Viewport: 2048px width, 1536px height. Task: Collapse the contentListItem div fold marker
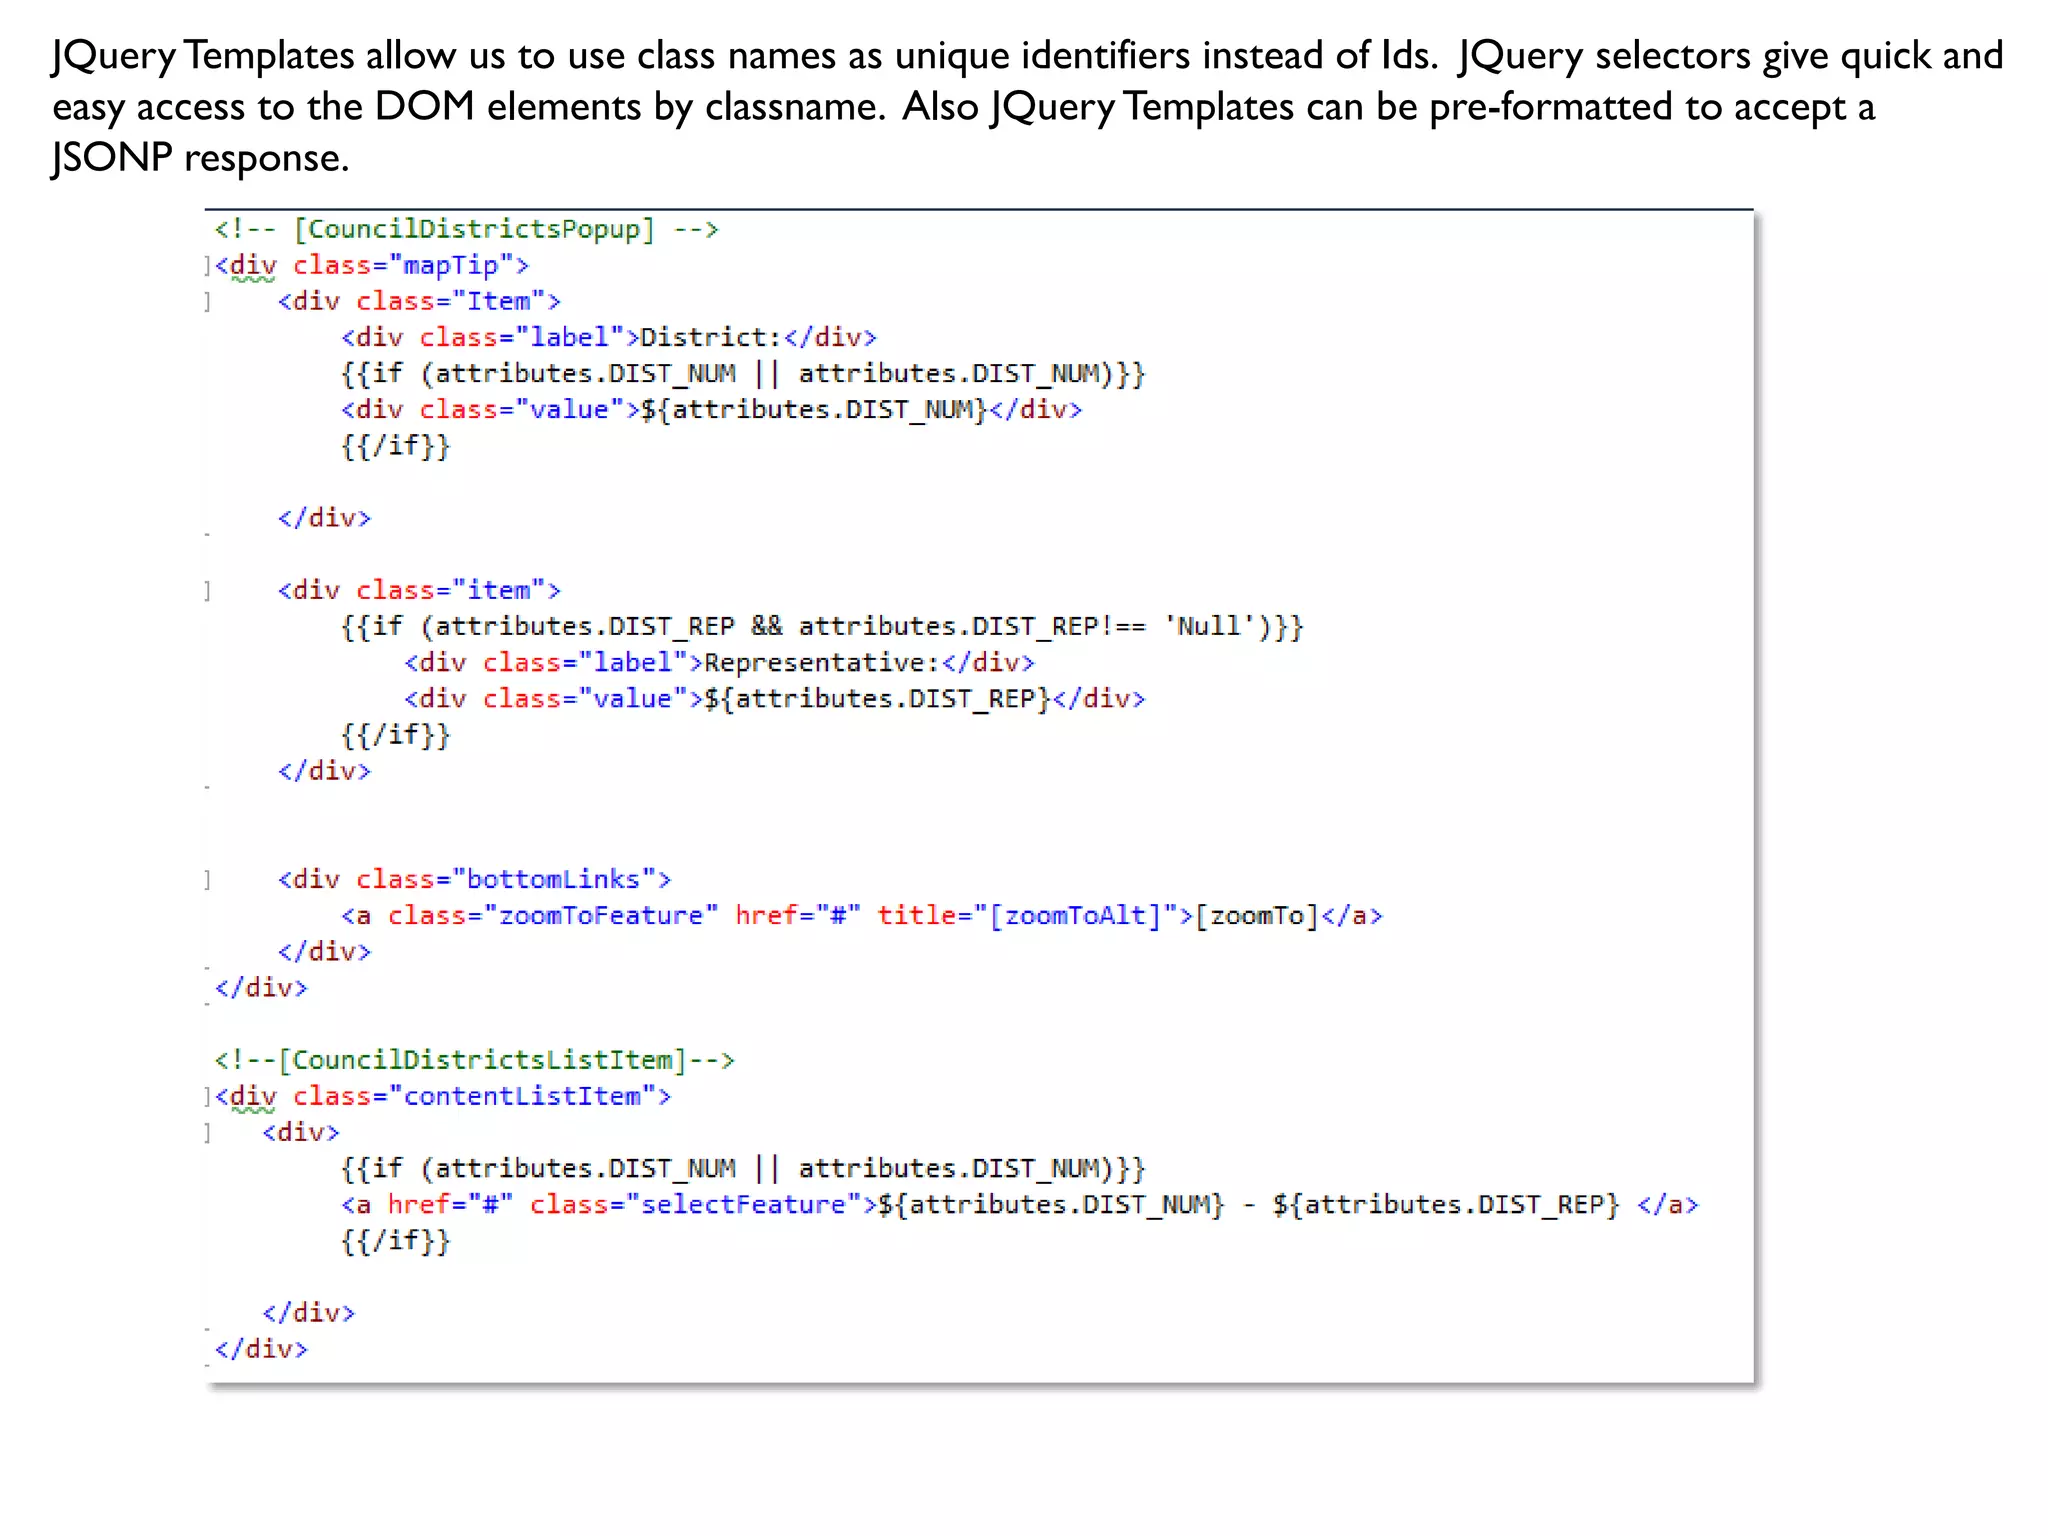[x=208, y=1096]
